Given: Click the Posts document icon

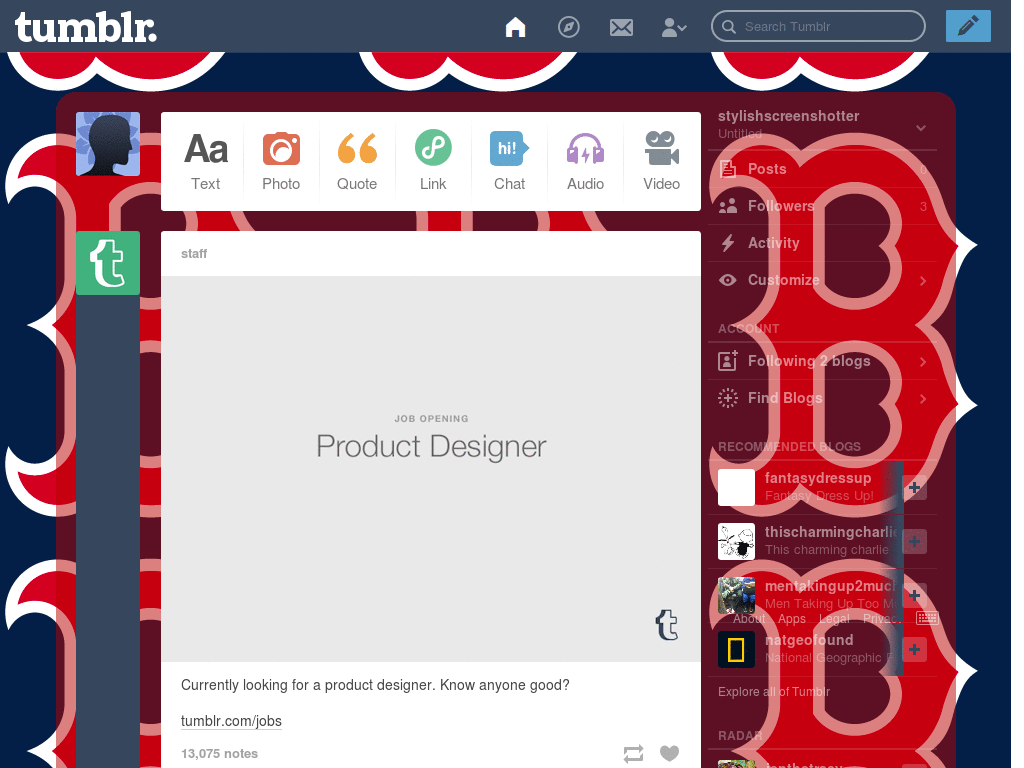Looking at the screenshot, I should pos(727,169).
